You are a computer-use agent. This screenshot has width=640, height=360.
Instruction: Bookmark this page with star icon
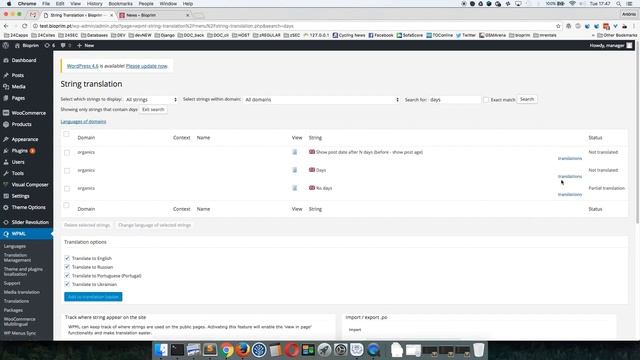click(558, 26)
